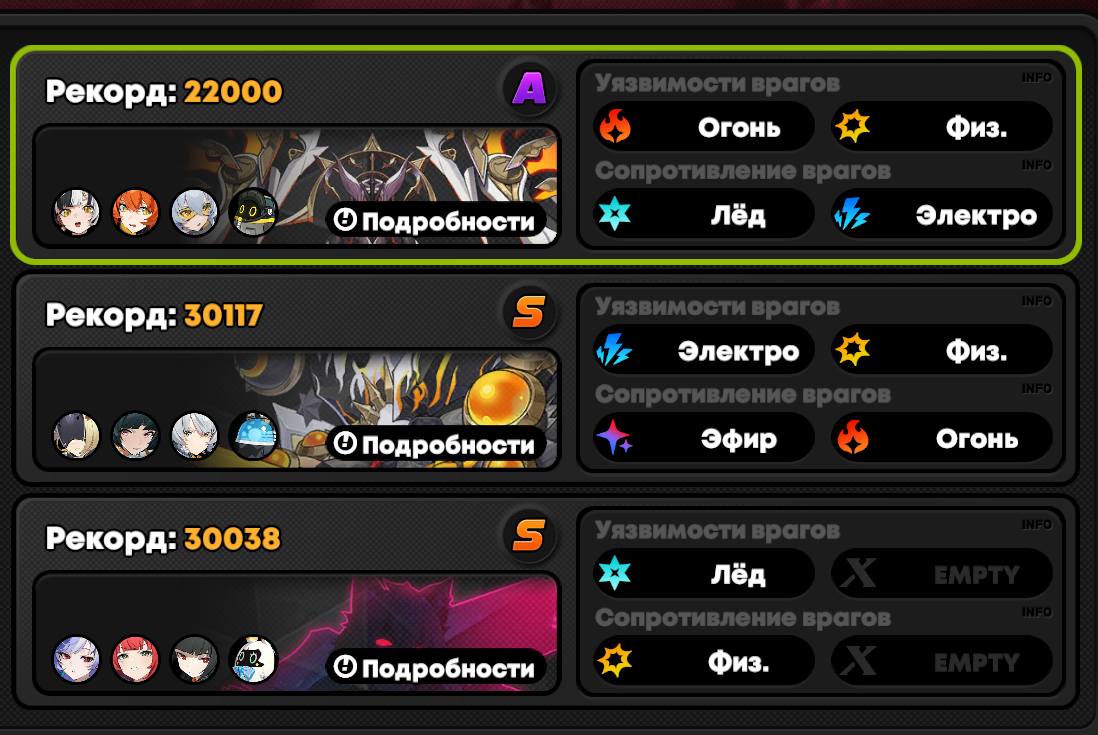Open Подробности for the 30038 record
Screen dimensions: 1098x735
pyautogui.click(x=436, y=668)
